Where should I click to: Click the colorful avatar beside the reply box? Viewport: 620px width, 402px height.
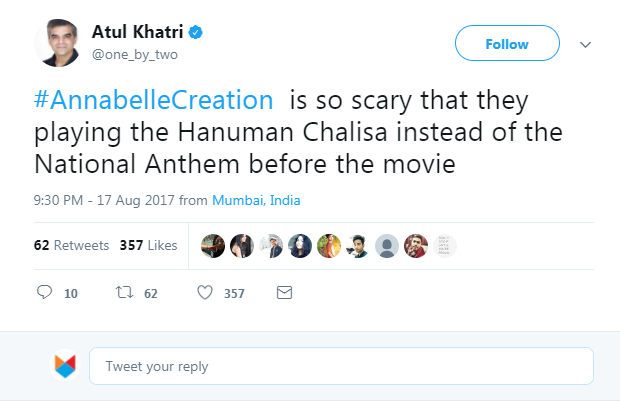pyautogui.click(x=65, y=365)
